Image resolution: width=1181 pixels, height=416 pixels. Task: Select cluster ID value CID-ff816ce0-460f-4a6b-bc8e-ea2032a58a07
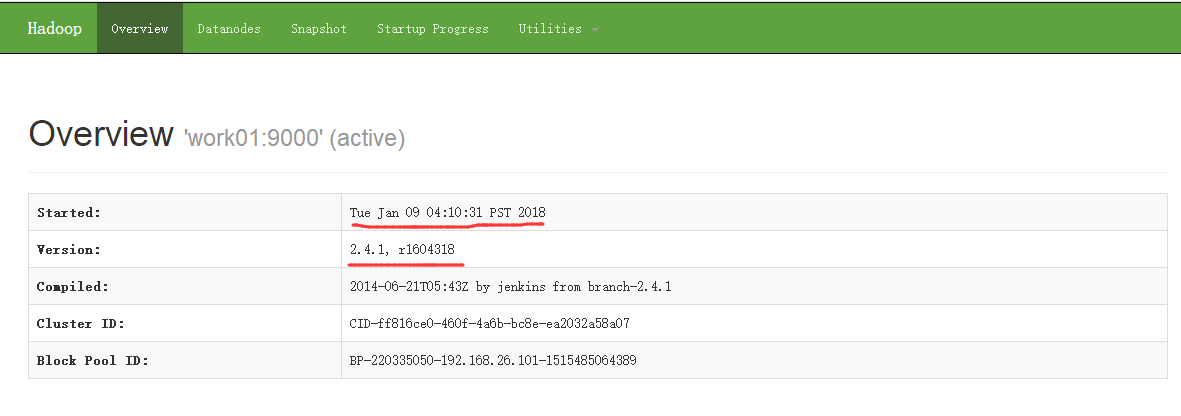point(490,323)
